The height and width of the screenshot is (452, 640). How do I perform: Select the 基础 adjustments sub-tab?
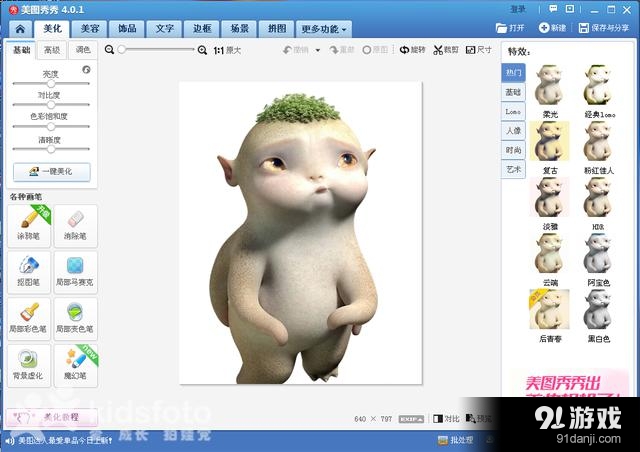pos(21,50)
